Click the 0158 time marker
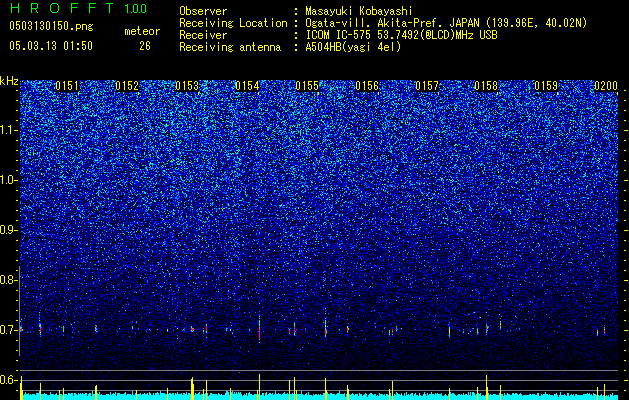The width and height of the screenshot is (629, 400). [486, 86]
